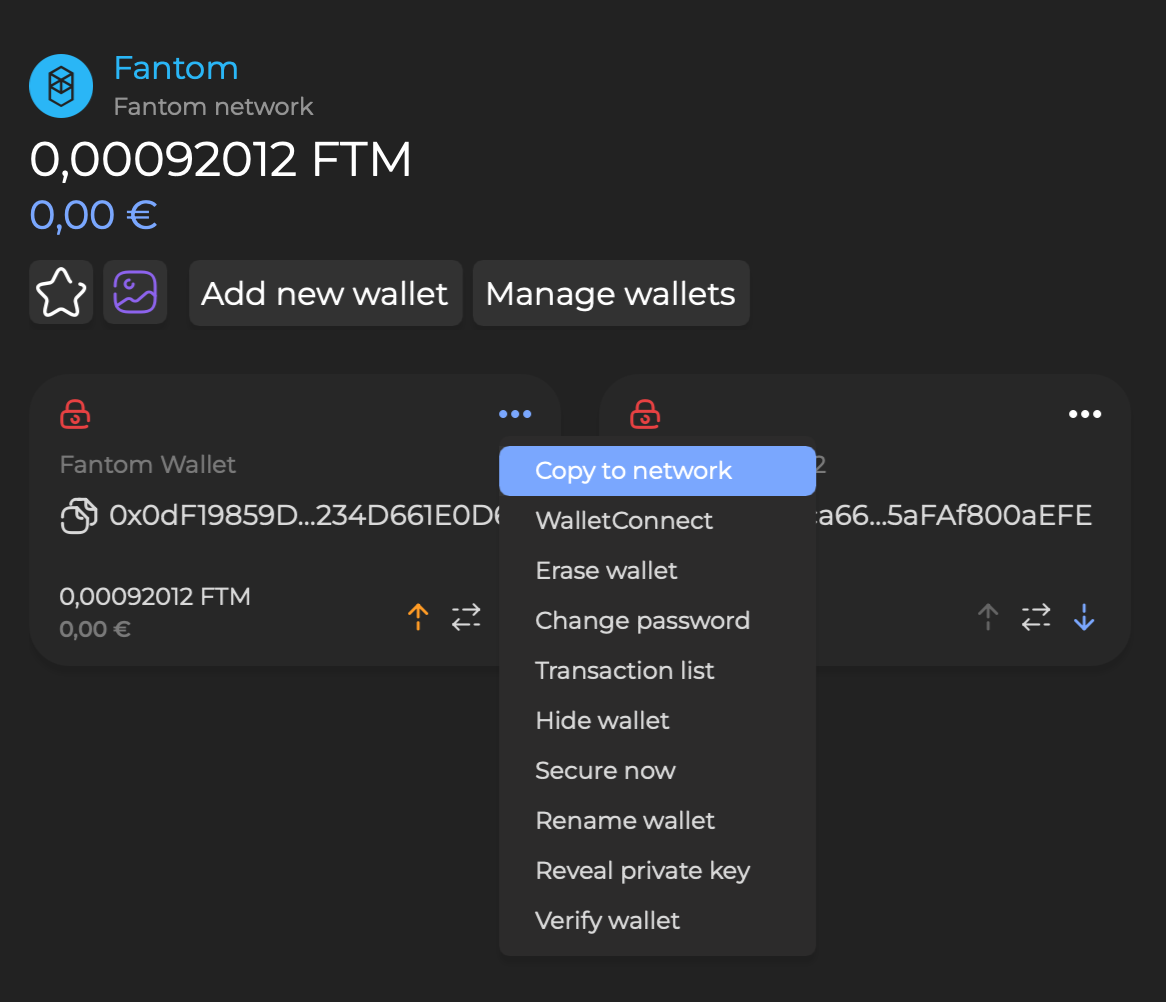Click the Manage wallets button
The width and height of the screenshot is (1166, 1002).
pyautogui.click(x=611, y=293)
